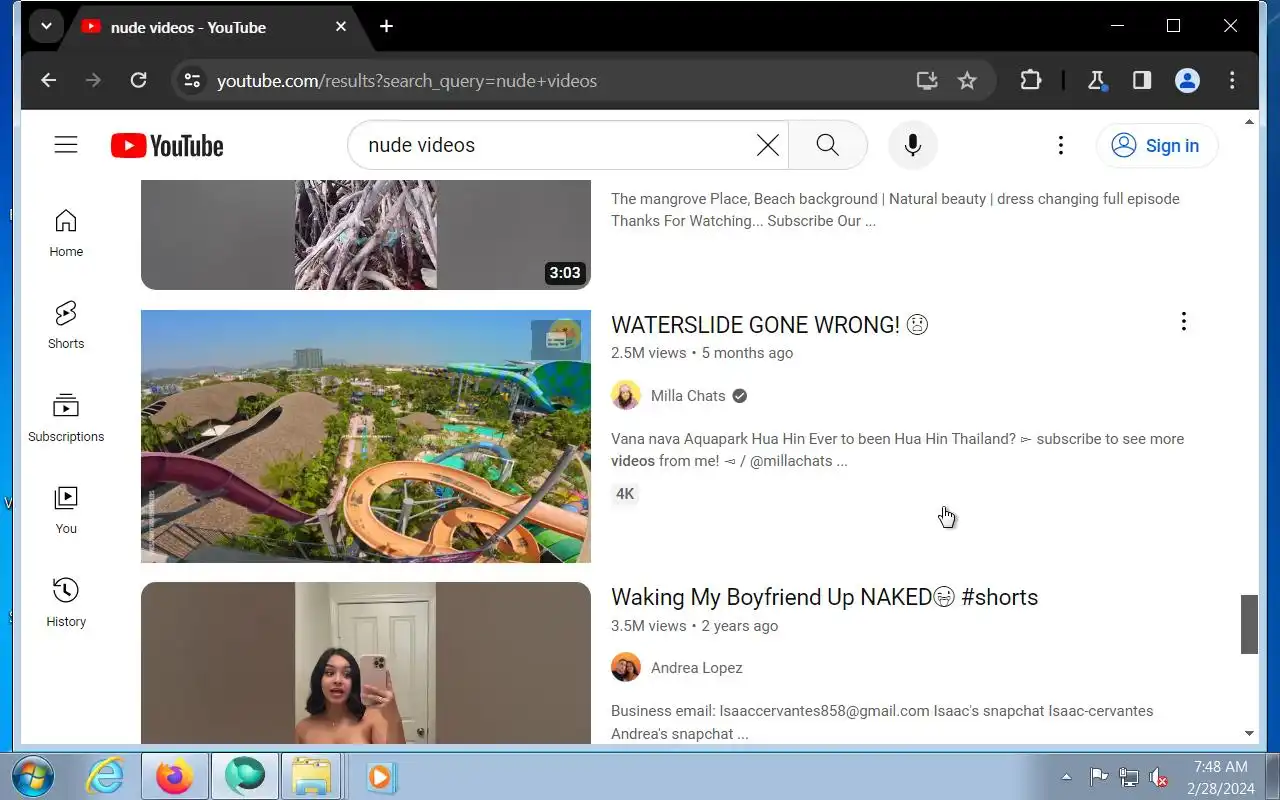This screenshot has width=1280, height=800.
Task: Open YouTube settings three-dot menu
Action: pyautogui.click(x=1061, y=145)
